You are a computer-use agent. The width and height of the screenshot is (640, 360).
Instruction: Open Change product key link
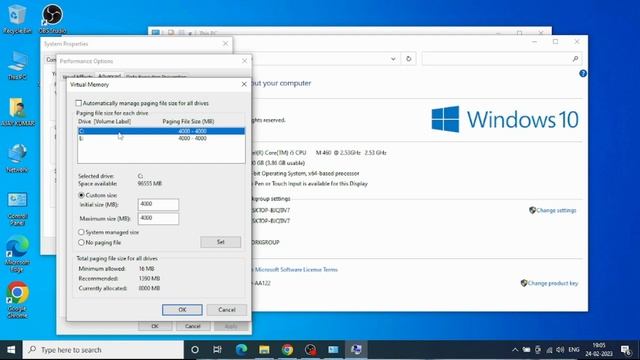553,283
